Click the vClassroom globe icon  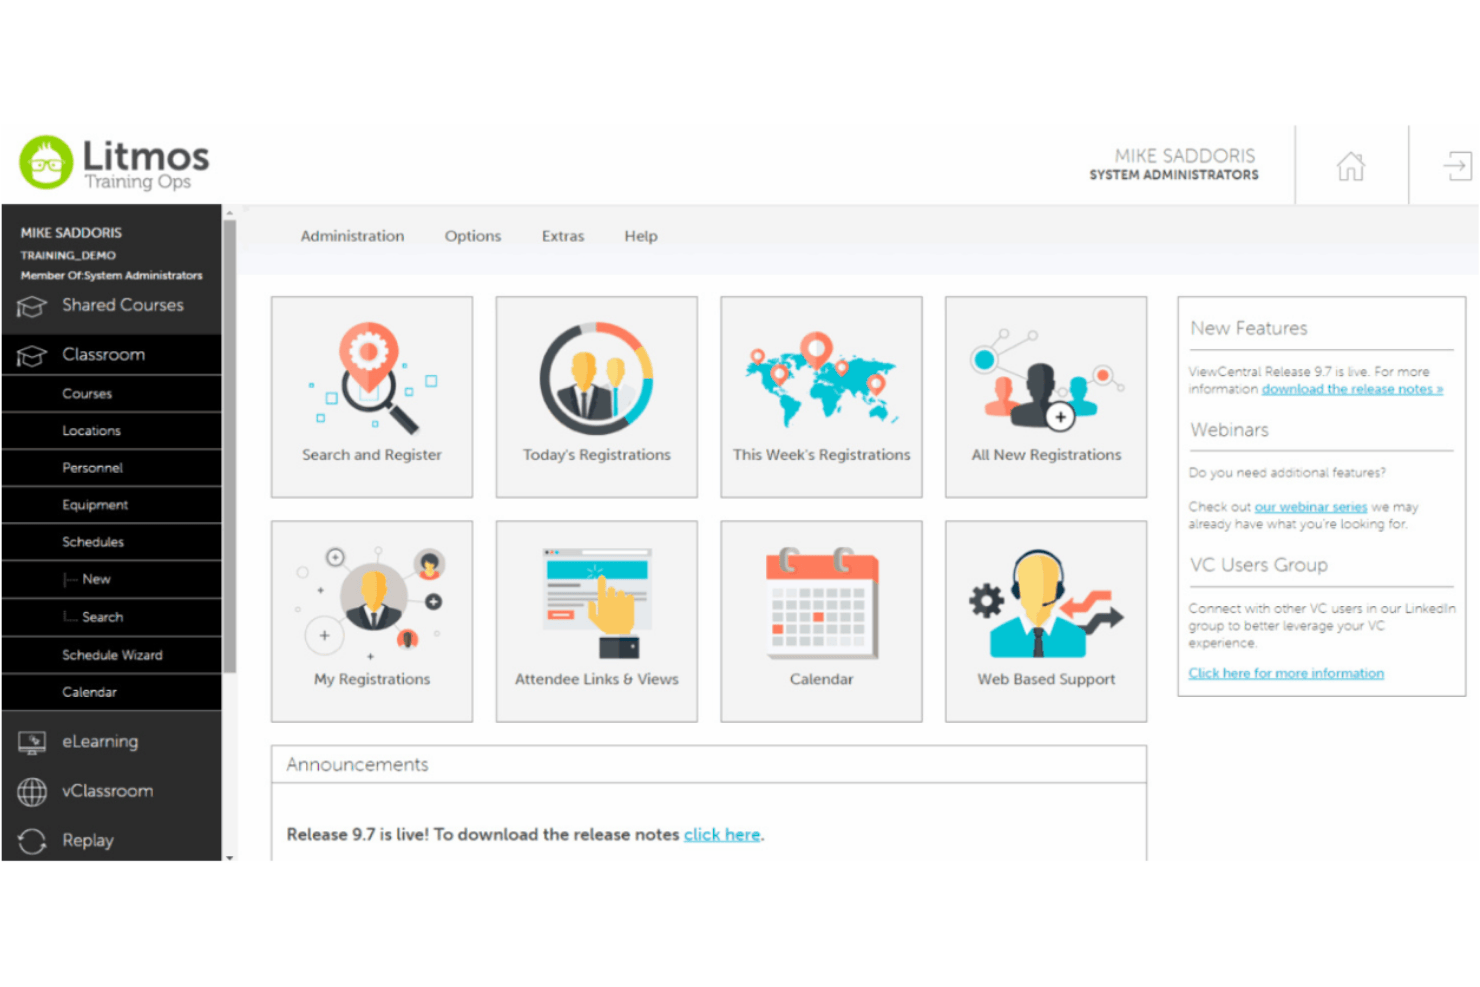click(x=32, y=792)
